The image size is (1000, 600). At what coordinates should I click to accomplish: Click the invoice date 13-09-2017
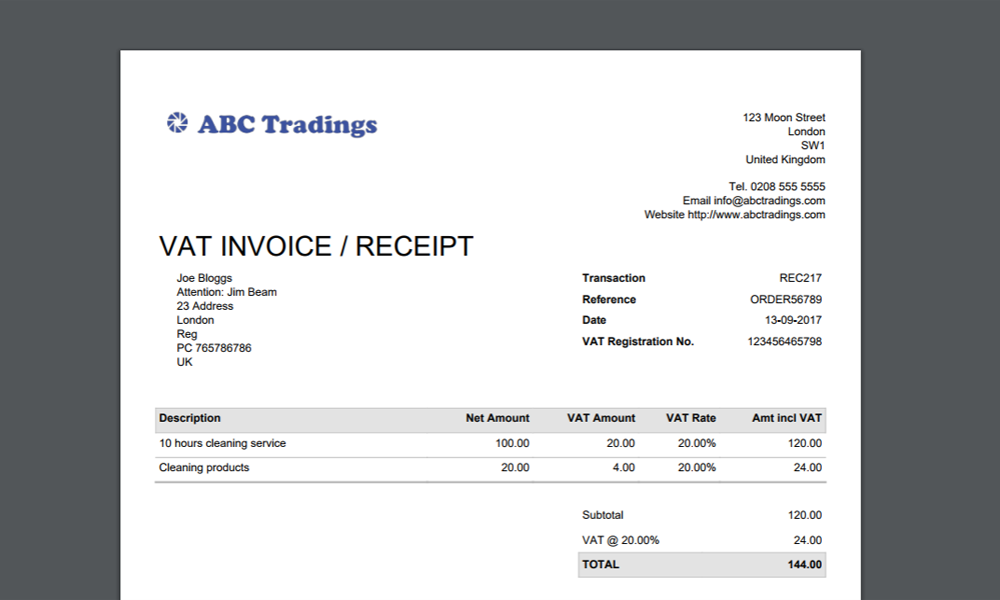tap(793, 321)
